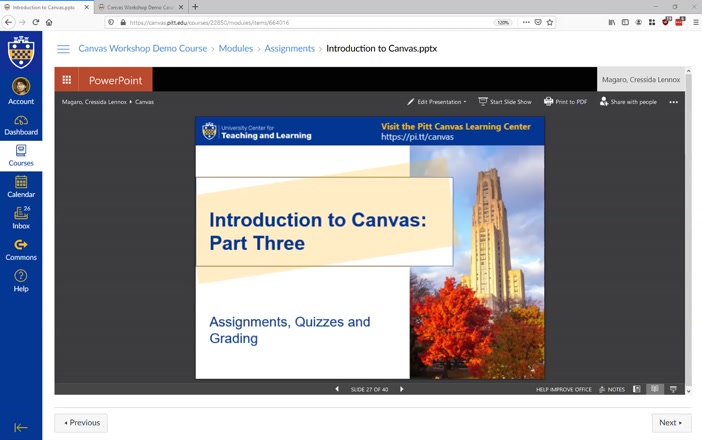This screenshot has height=440, width=702.
Task: Open the Calendar in Canvas sidebar
Action: pos(21,187)
